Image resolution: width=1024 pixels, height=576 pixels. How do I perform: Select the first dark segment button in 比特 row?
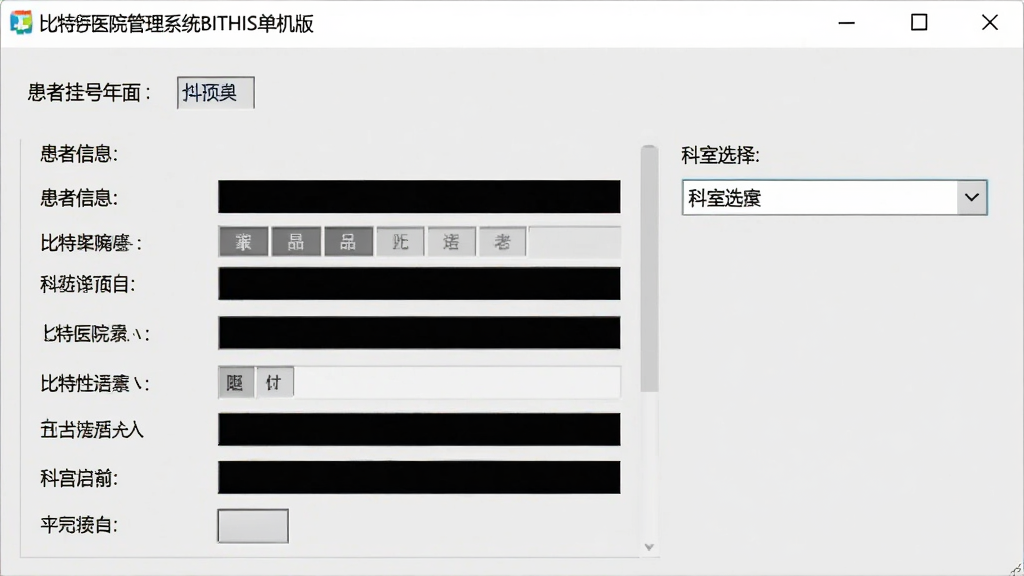[244, 242]
